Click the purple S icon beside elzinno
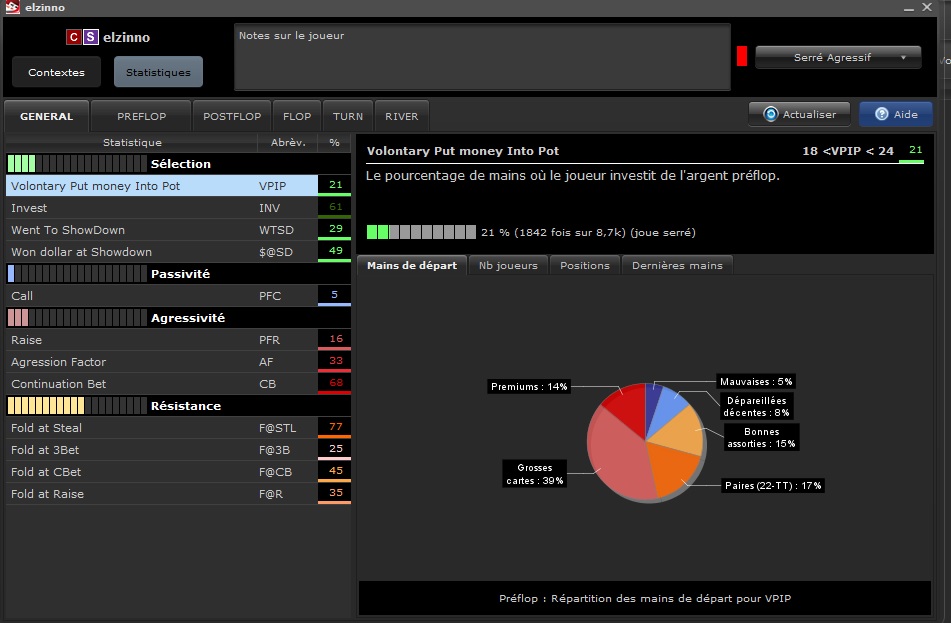Screen dimensions: 951x623 click(x=90, y=37)
